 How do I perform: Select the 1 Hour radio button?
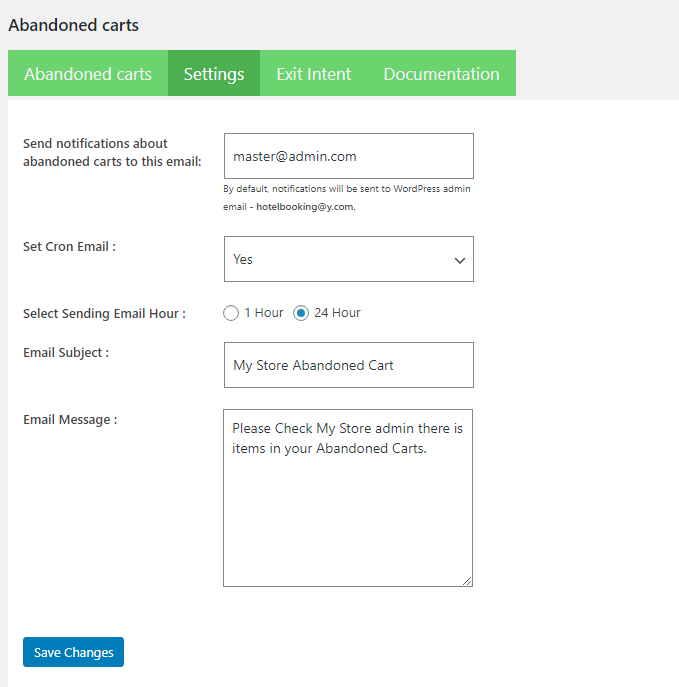click(x=231, y=313)
